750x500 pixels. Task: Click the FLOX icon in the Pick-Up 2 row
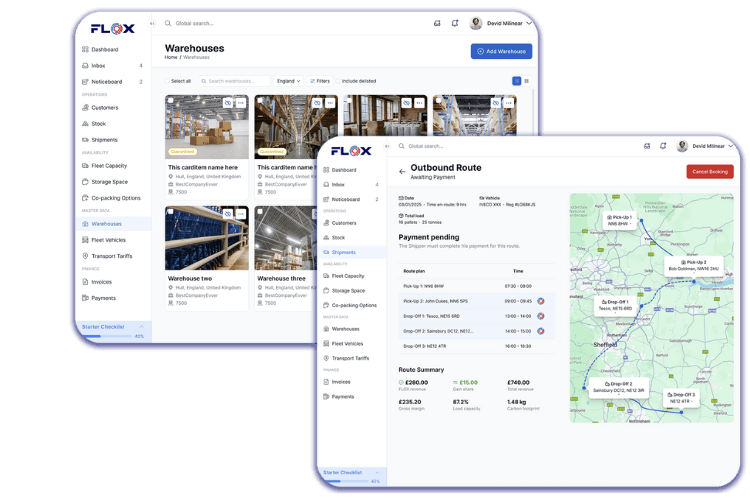click(540, 301)
